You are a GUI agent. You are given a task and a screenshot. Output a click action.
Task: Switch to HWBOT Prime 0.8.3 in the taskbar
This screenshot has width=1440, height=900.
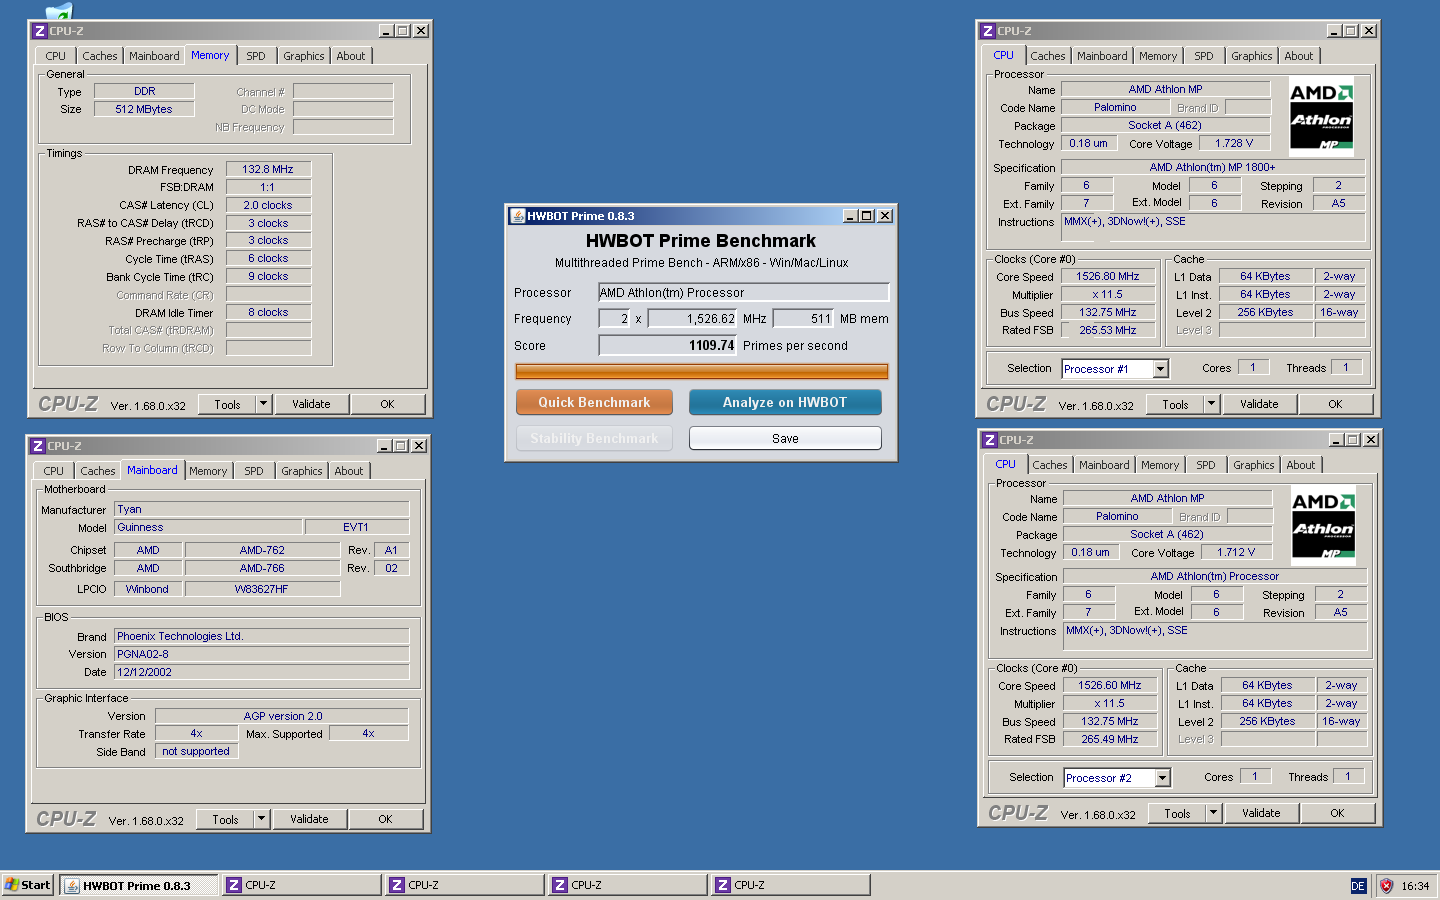click(x=139, y=885)
